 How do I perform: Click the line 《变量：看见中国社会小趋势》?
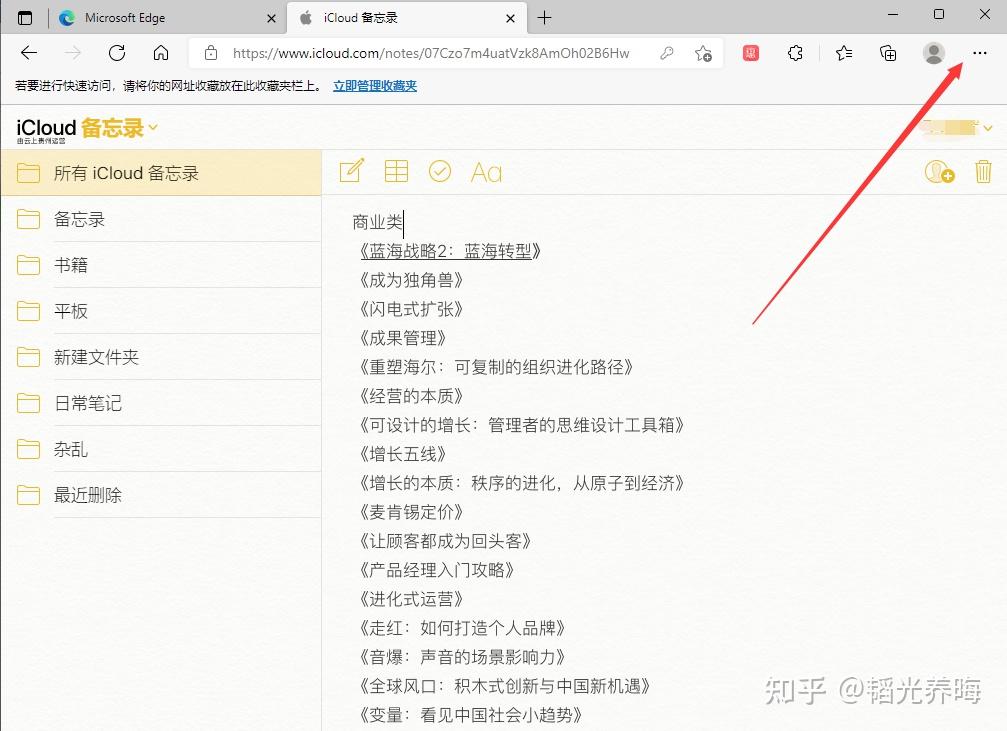pyautogui.click(x=471, y=715)
